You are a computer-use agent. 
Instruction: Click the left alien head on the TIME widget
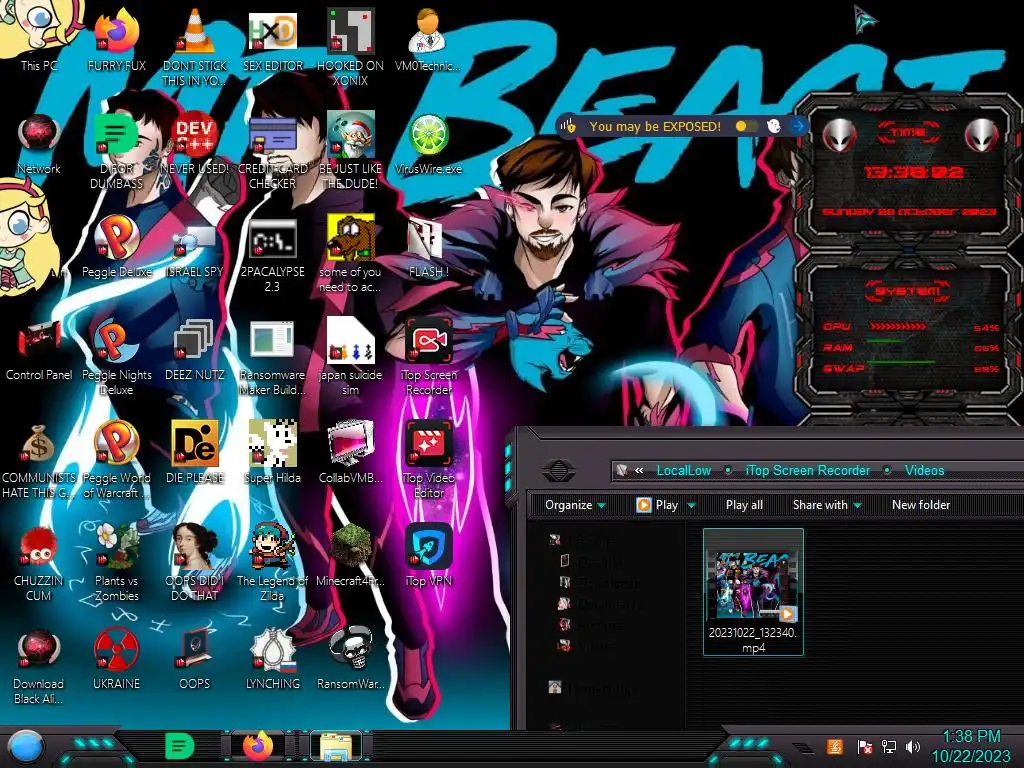tap(840, 136)
